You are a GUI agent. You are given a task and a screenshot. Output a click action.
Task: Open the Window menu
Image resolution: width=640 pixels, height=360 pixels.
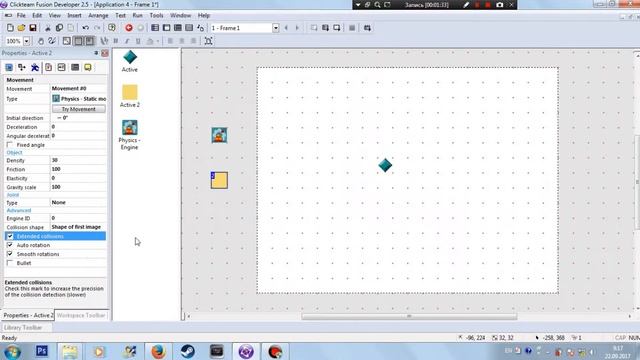[x=180, y=16]
